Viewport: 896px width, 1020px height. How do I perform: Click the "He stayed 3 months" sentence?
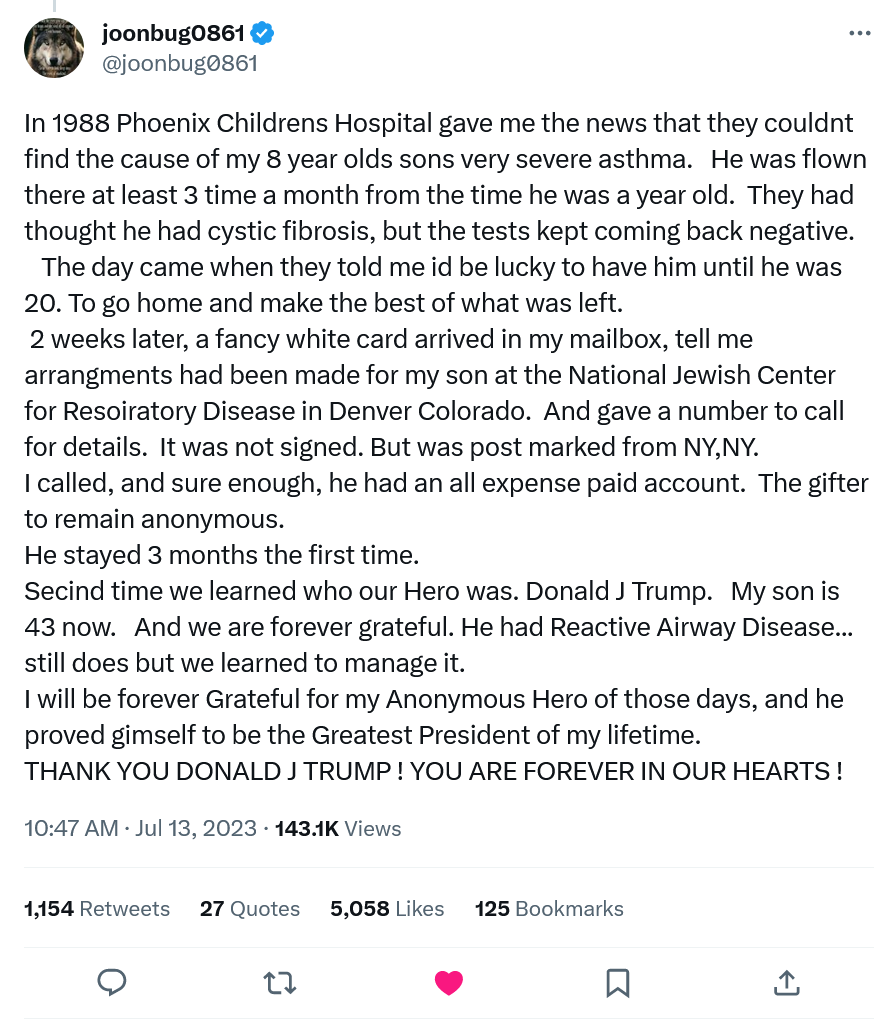[x=221, y=555]
